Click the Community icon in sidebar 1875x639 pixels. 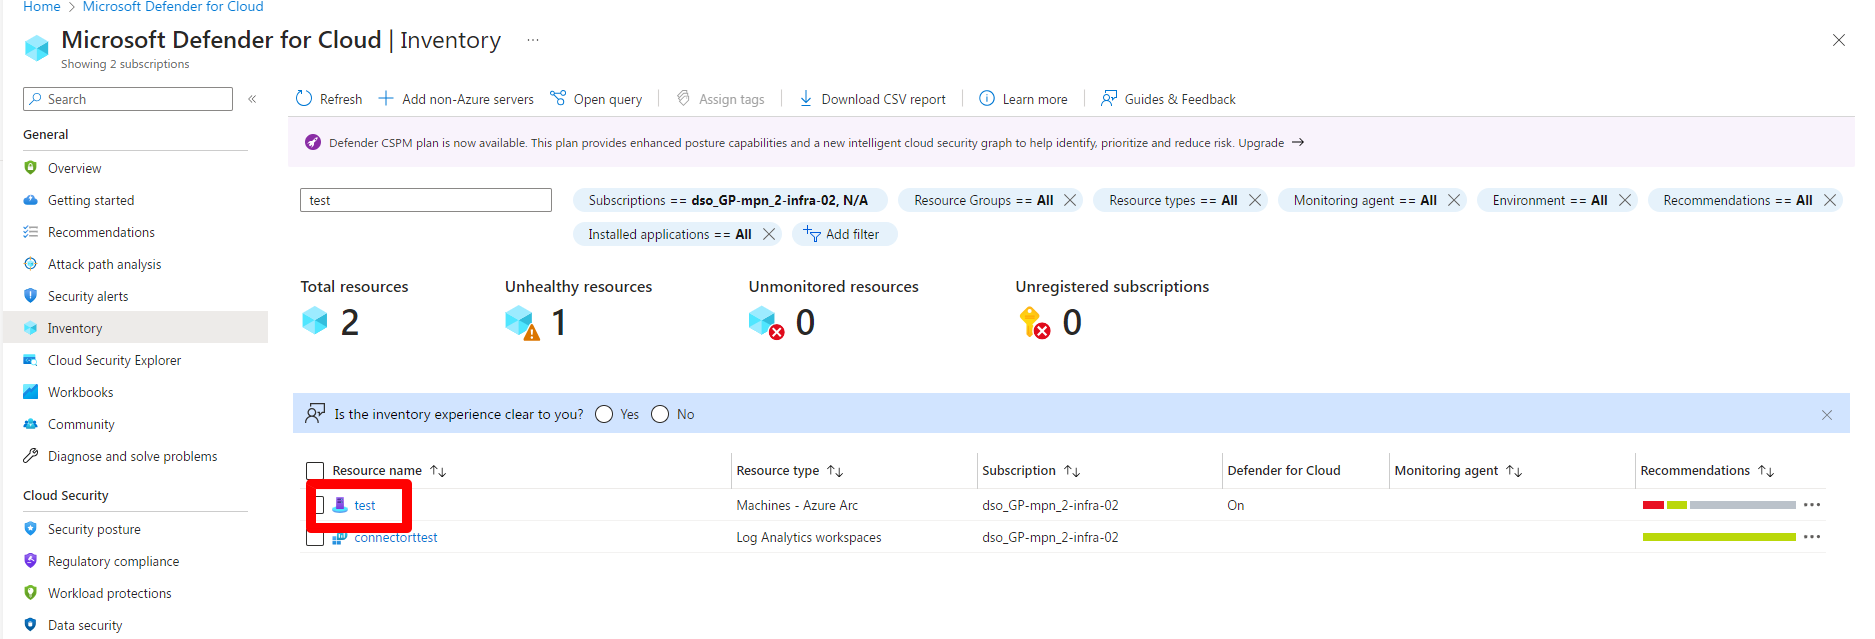tap(31, 424)
